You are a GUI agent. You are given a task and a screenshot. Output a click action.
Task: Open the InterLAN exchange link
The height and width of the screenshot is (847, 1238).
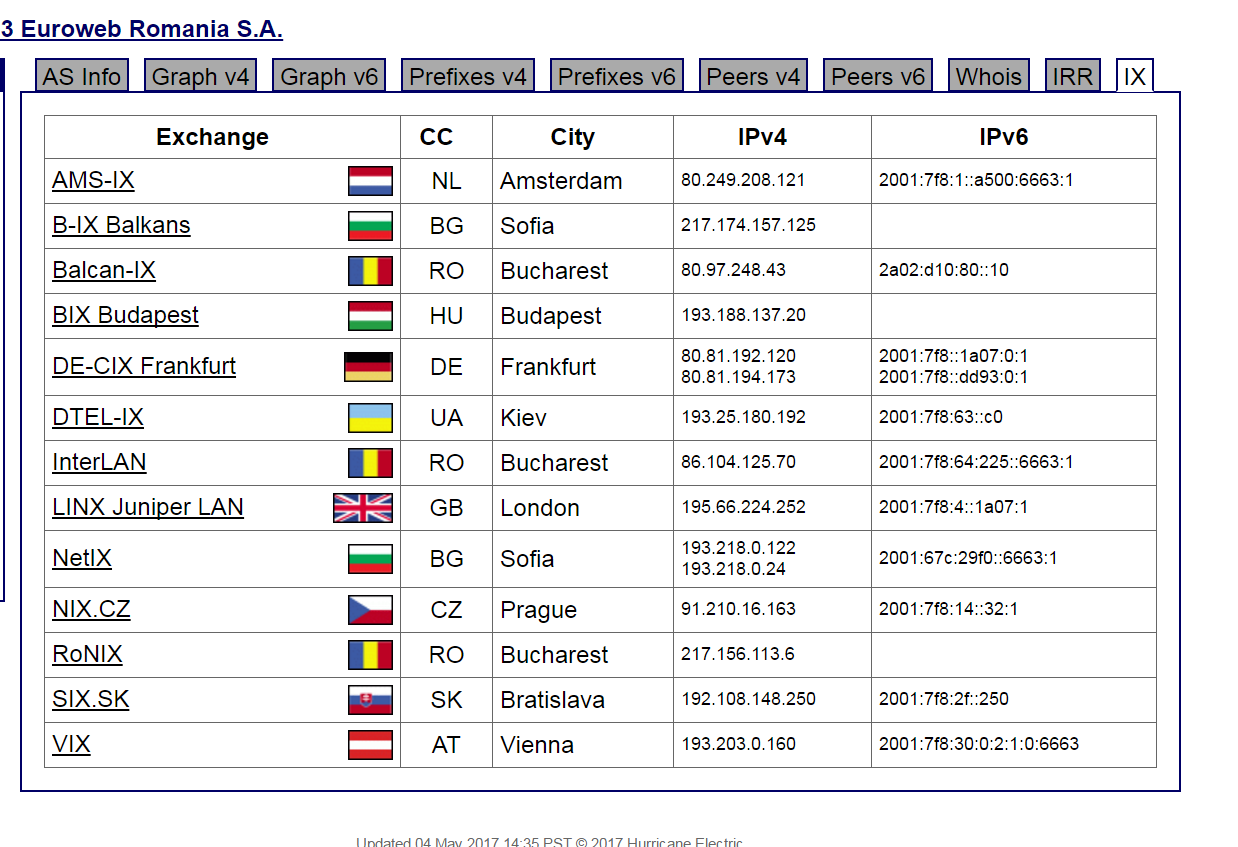[x=99, y=462]
